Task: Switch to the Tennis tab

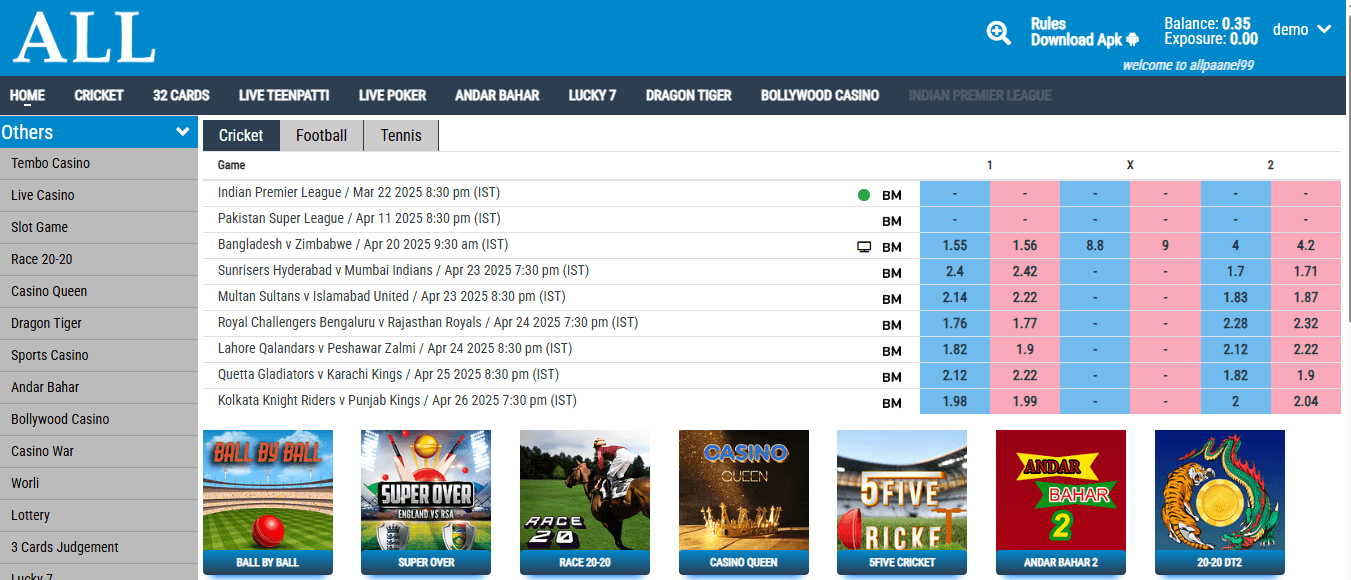Action: tap(399, 134)
